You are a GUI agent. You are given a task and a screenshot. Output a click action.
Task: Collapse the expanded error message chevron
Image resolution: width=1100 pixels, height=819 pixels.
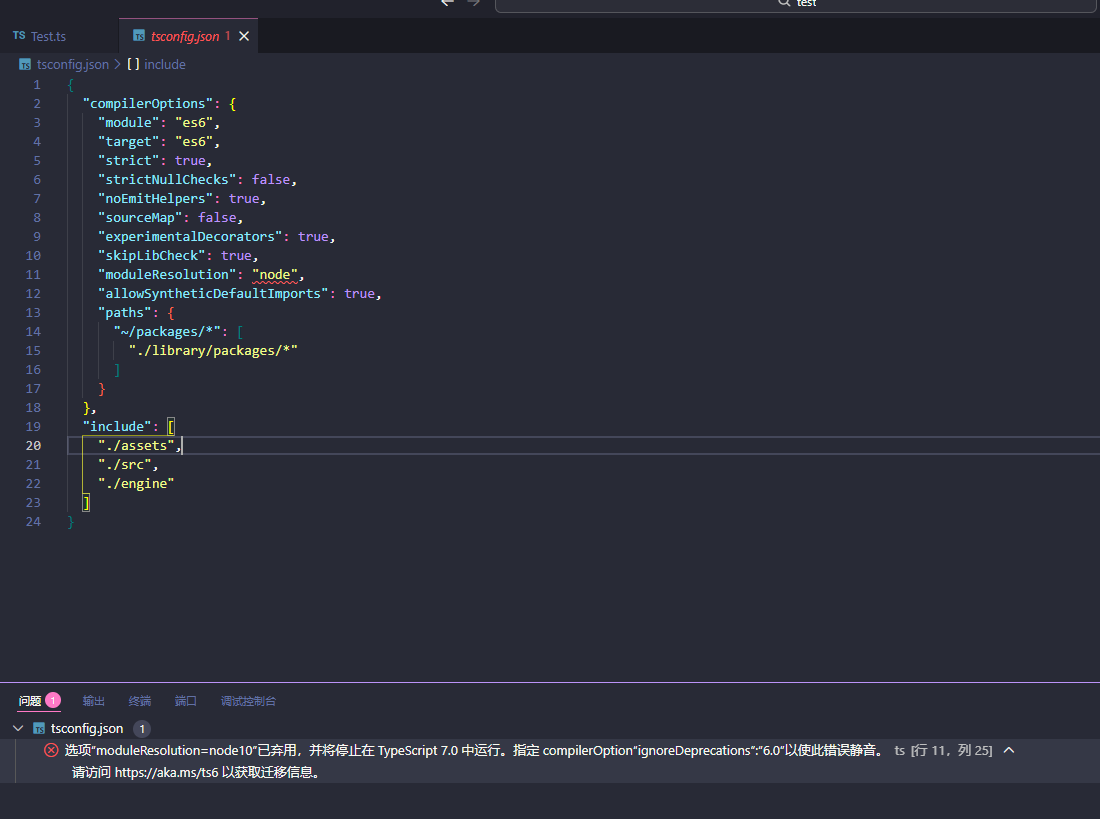pos(1008,750)
